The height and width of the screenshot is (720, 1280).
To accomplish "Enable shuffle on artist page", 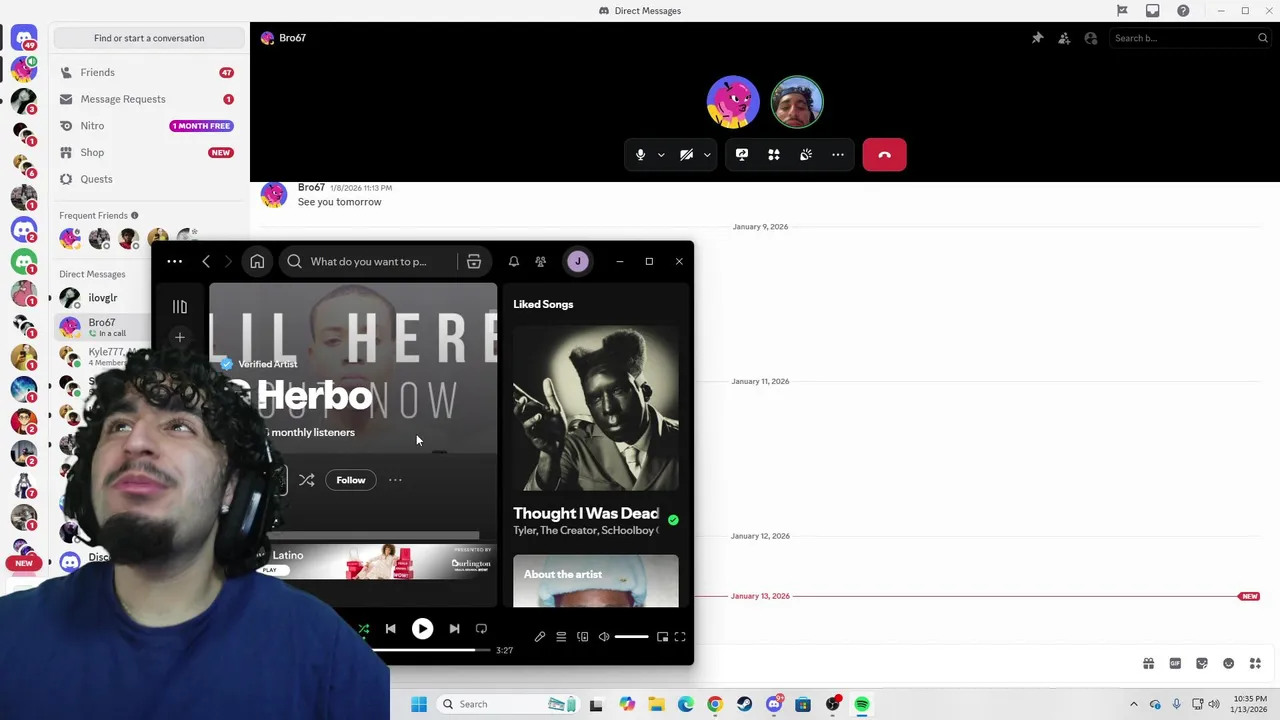I will [306, 480].
